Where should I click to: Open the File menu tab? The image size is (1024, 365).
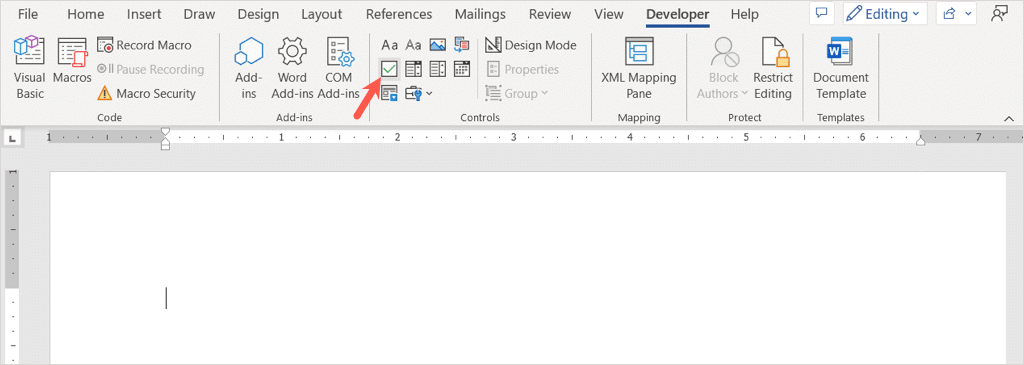pos(27,14)
